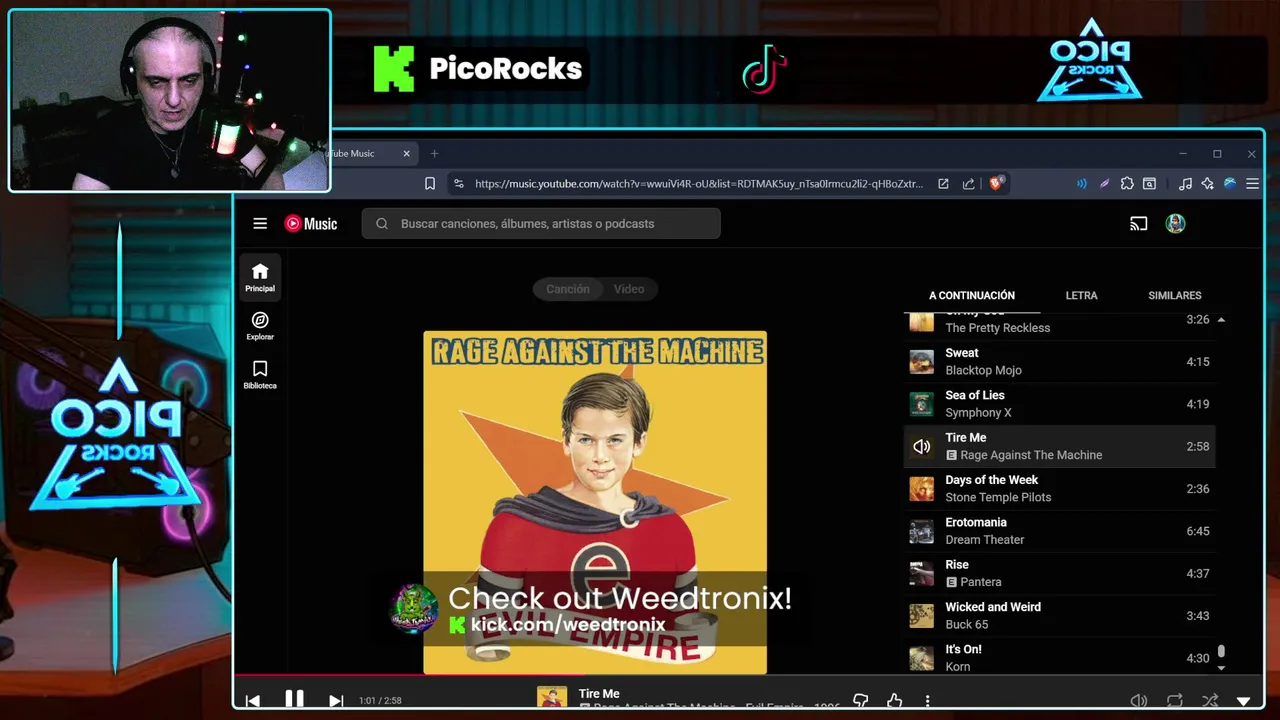Click the kick.com/weedtronix overlay link
Screen dimensions: 1280x720
pyautogui.click(x=568, y=625)
